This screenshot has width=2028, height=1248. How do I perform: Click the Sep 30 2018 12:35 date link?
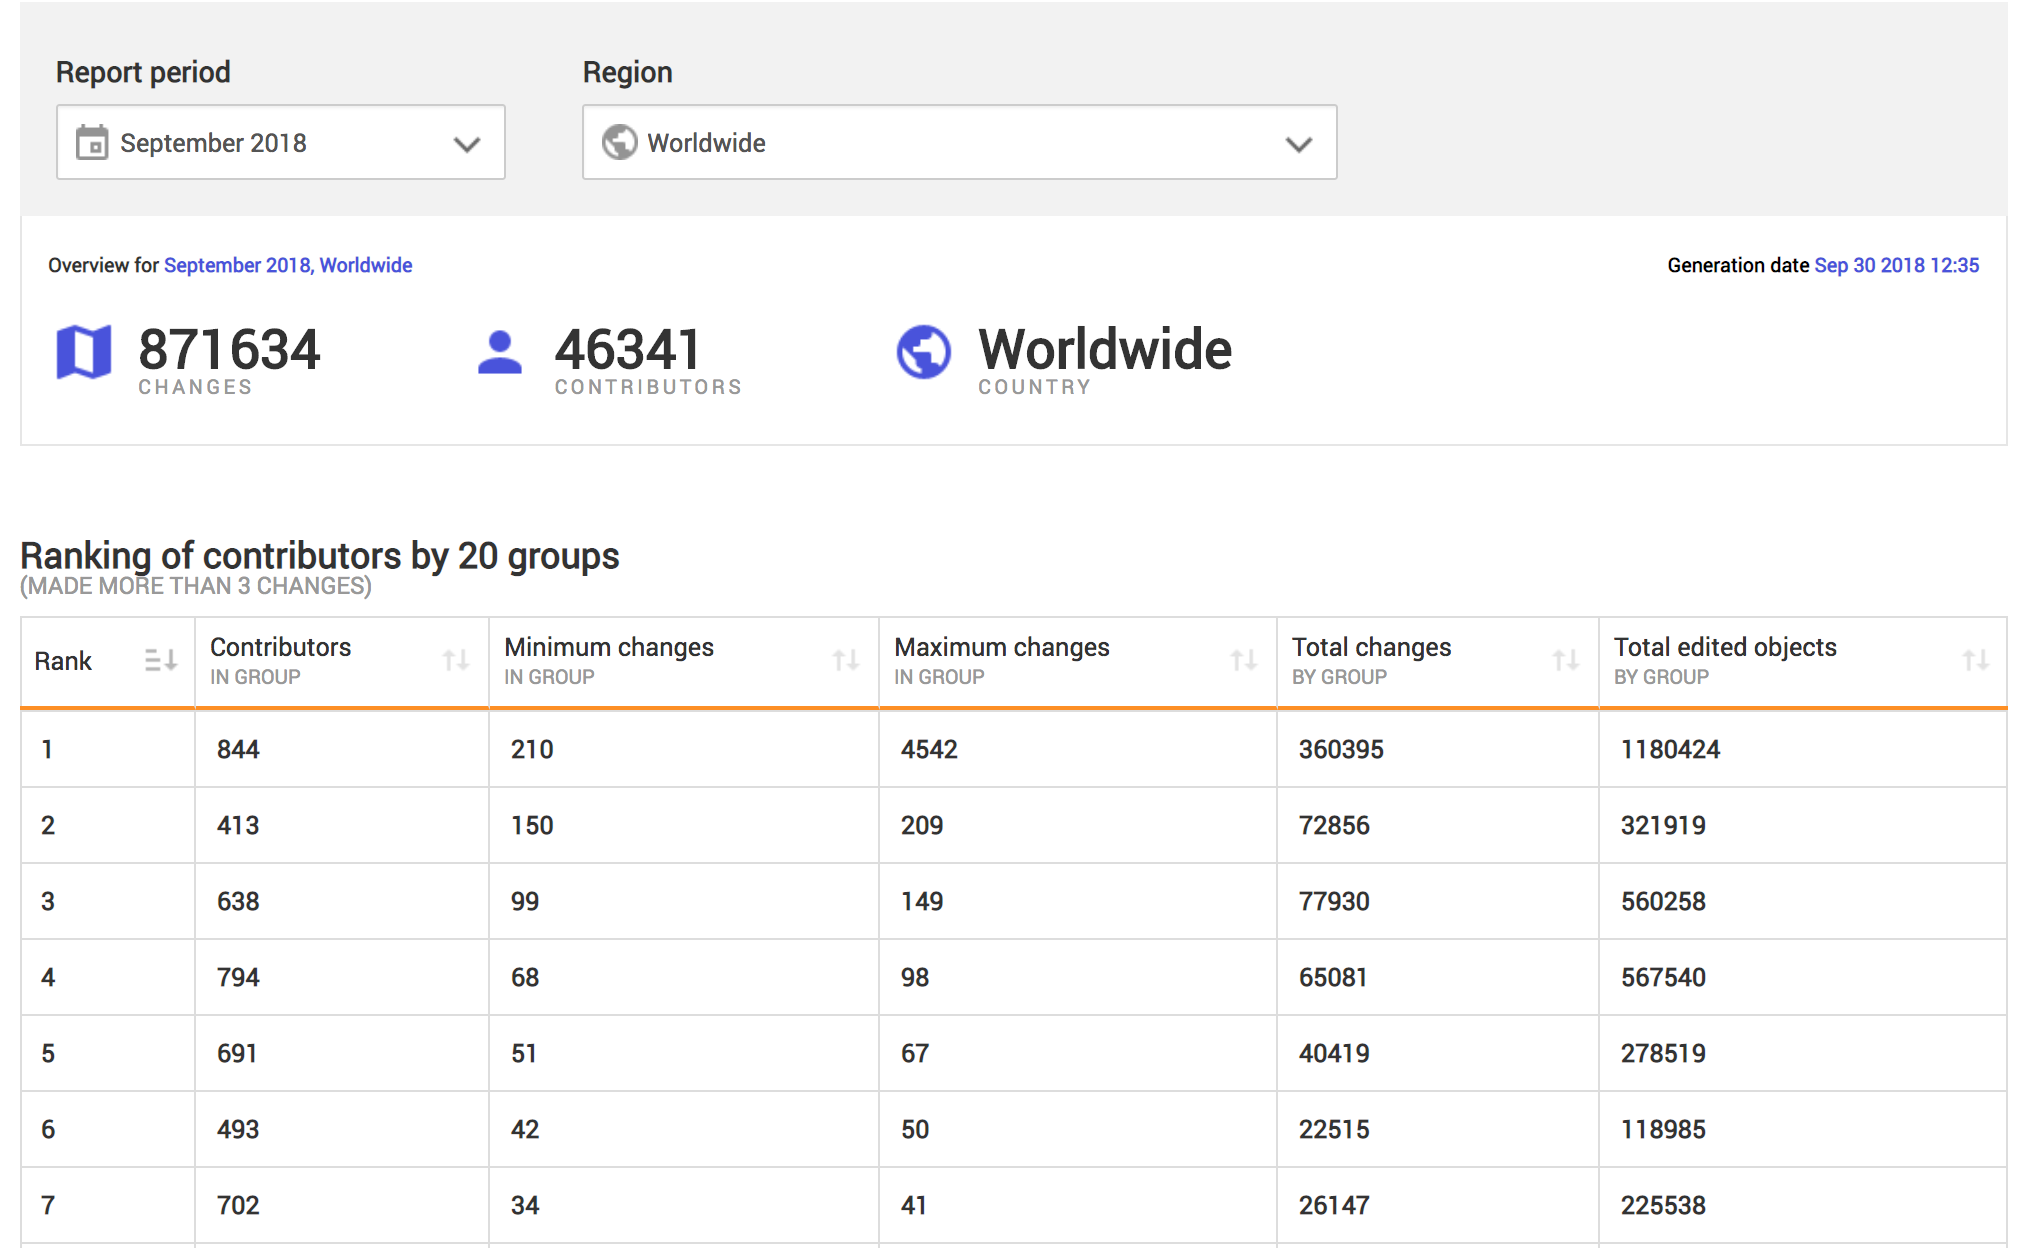pos(1896,265)
